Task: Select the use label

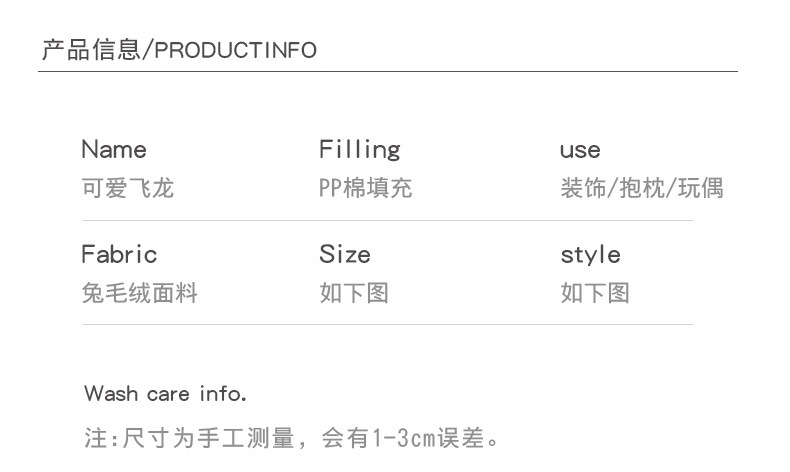Action: click(580, 150)
